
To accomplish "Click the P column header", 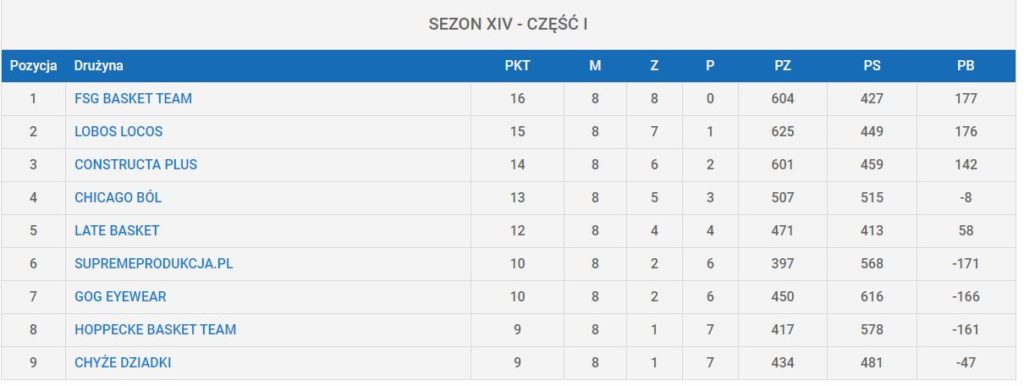I will [x=710, y=66].
